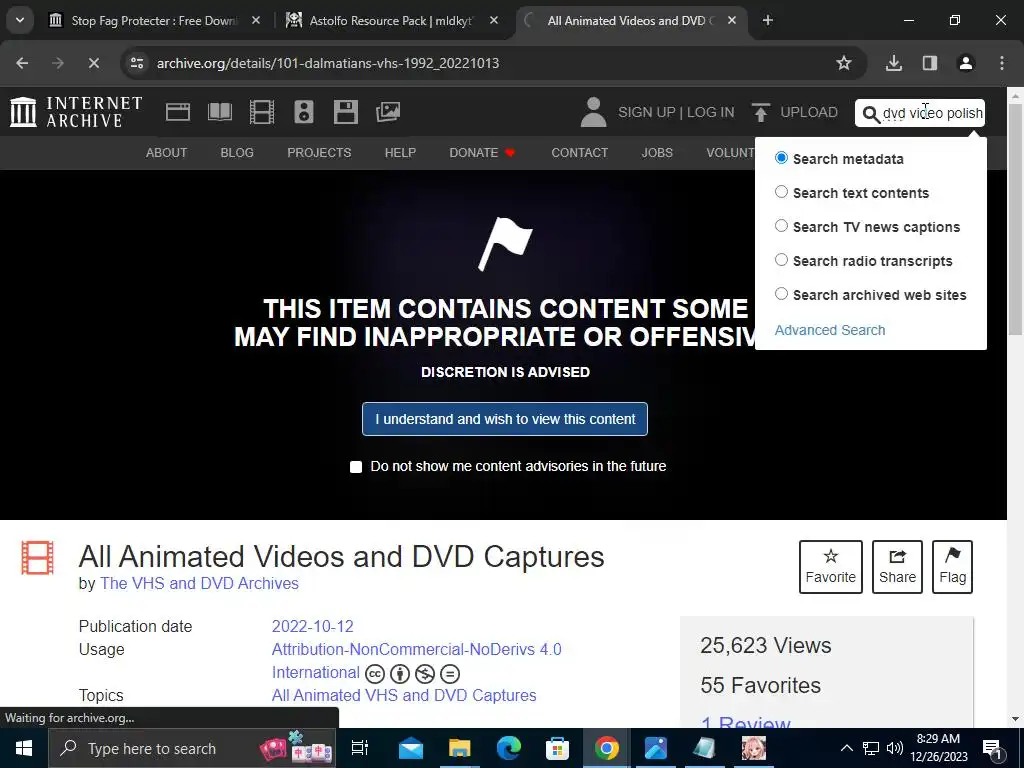The height and width of the screenshot is (768, 1024).
Task: Click the LOG IN link
Action: (711, 112)
